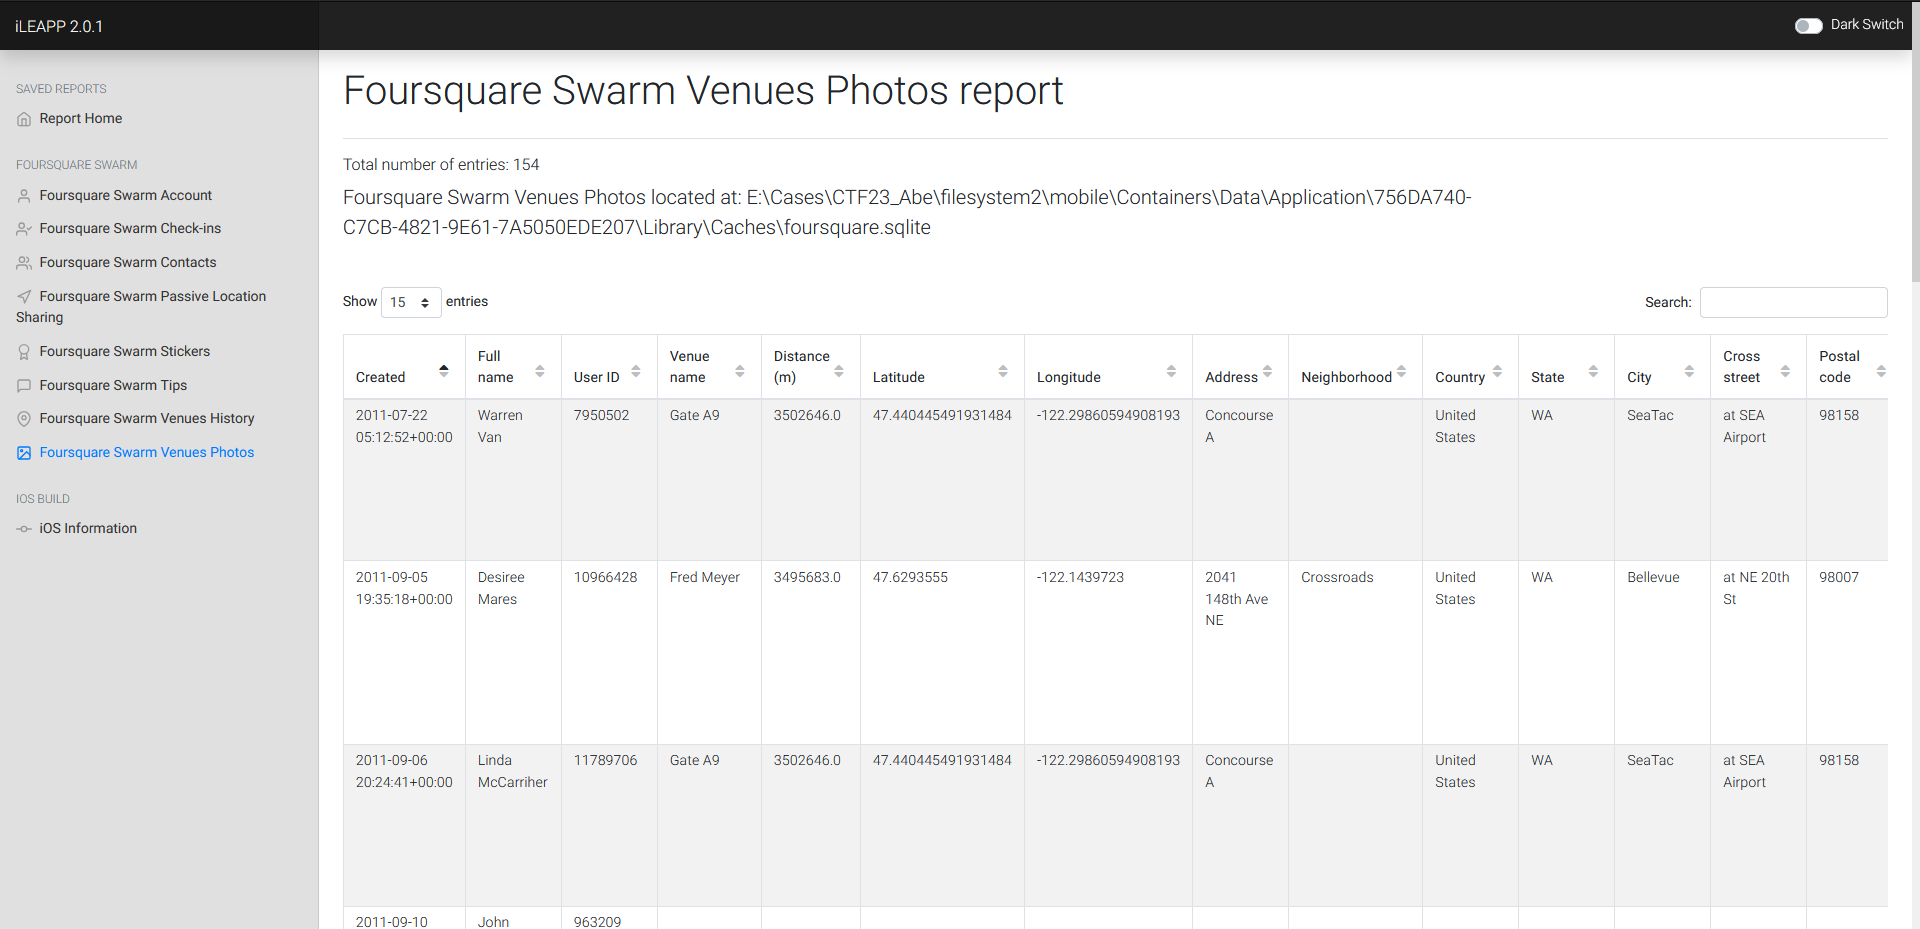
Task: Click the Check-ins user-check icon
Action: click(24, 229)
